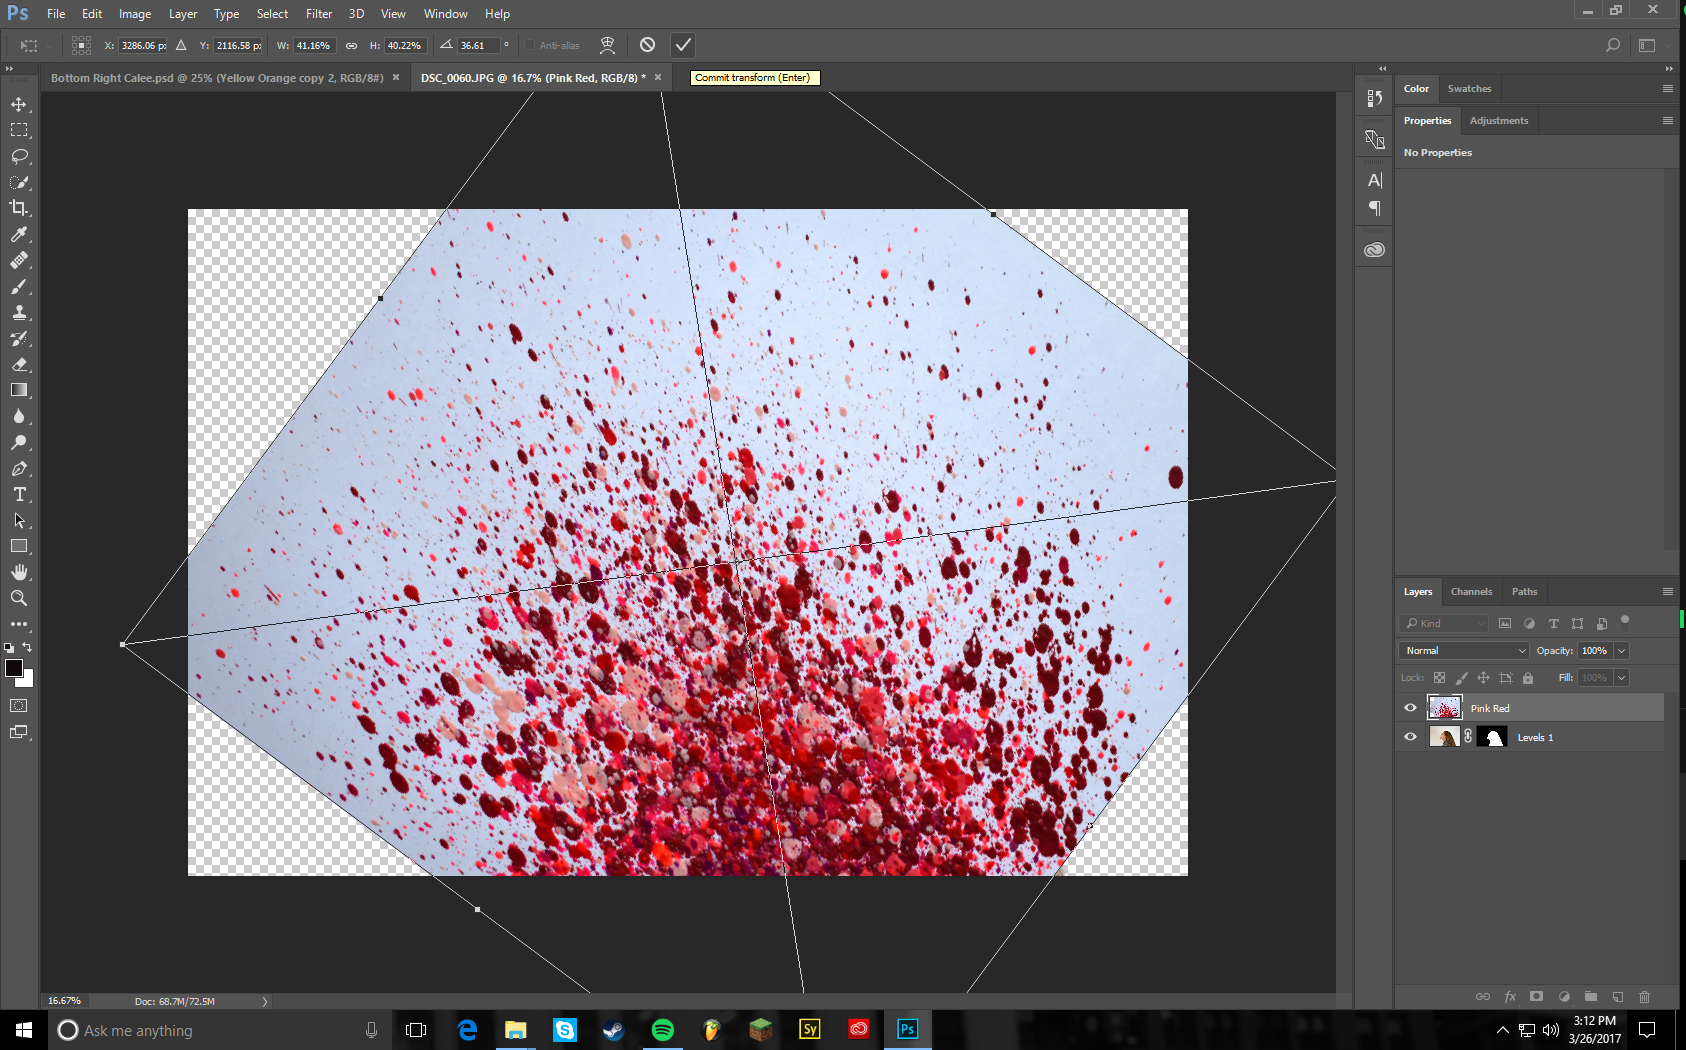Click the foreground color swatch
Viewport: 1686px width, 1050px height.
tap(14, 668)
